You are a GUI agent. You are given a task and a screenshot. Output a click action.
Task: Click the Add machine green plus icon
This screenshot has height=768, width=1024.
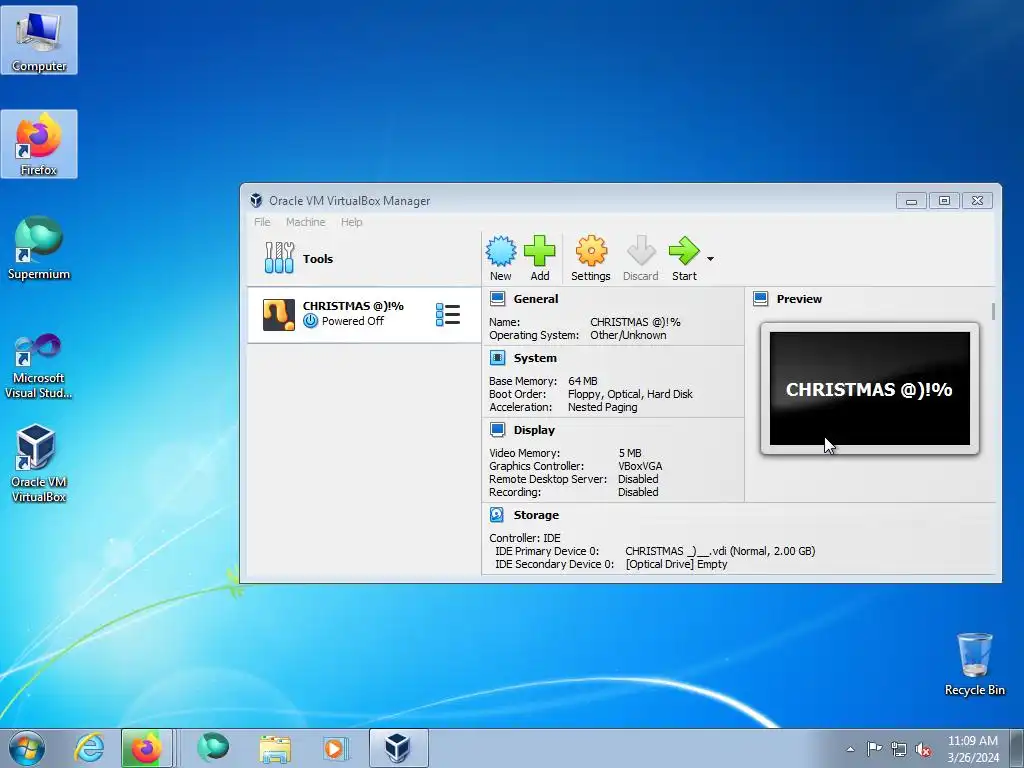[539, 251]
